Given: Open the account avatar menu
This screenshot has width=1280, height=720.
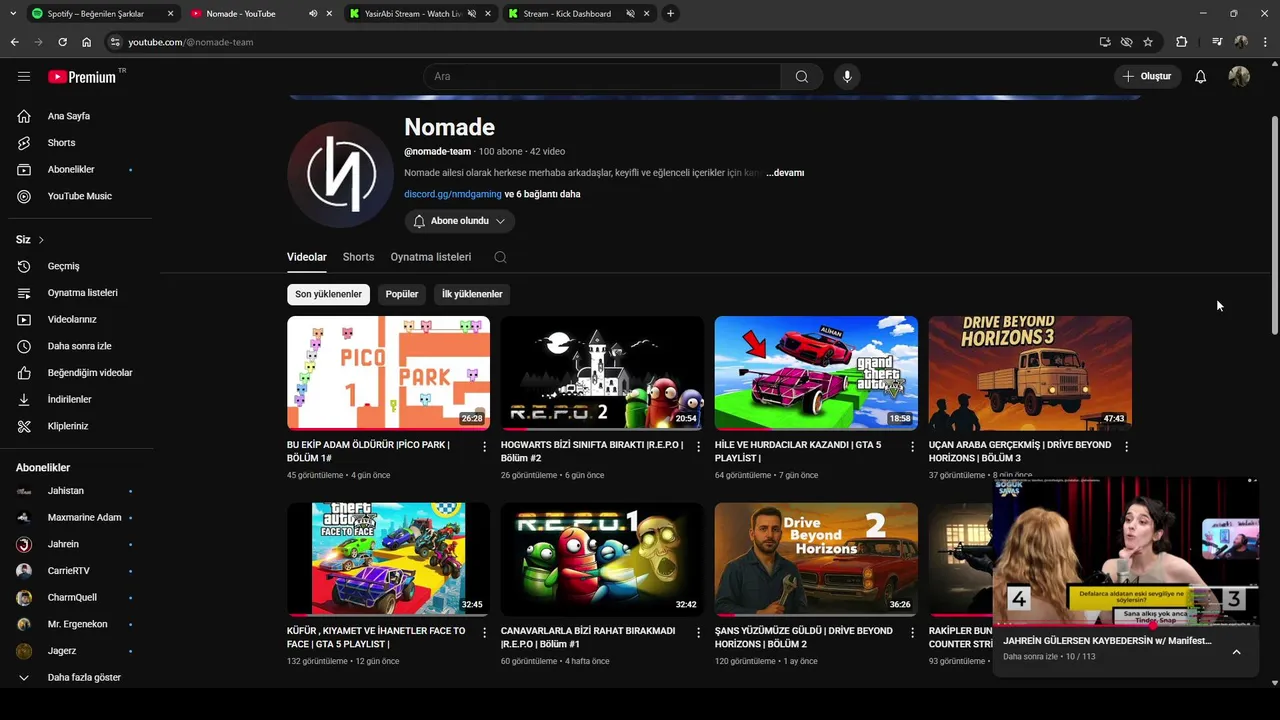Looking at the screenshot, I should [x=1239, y=77].
